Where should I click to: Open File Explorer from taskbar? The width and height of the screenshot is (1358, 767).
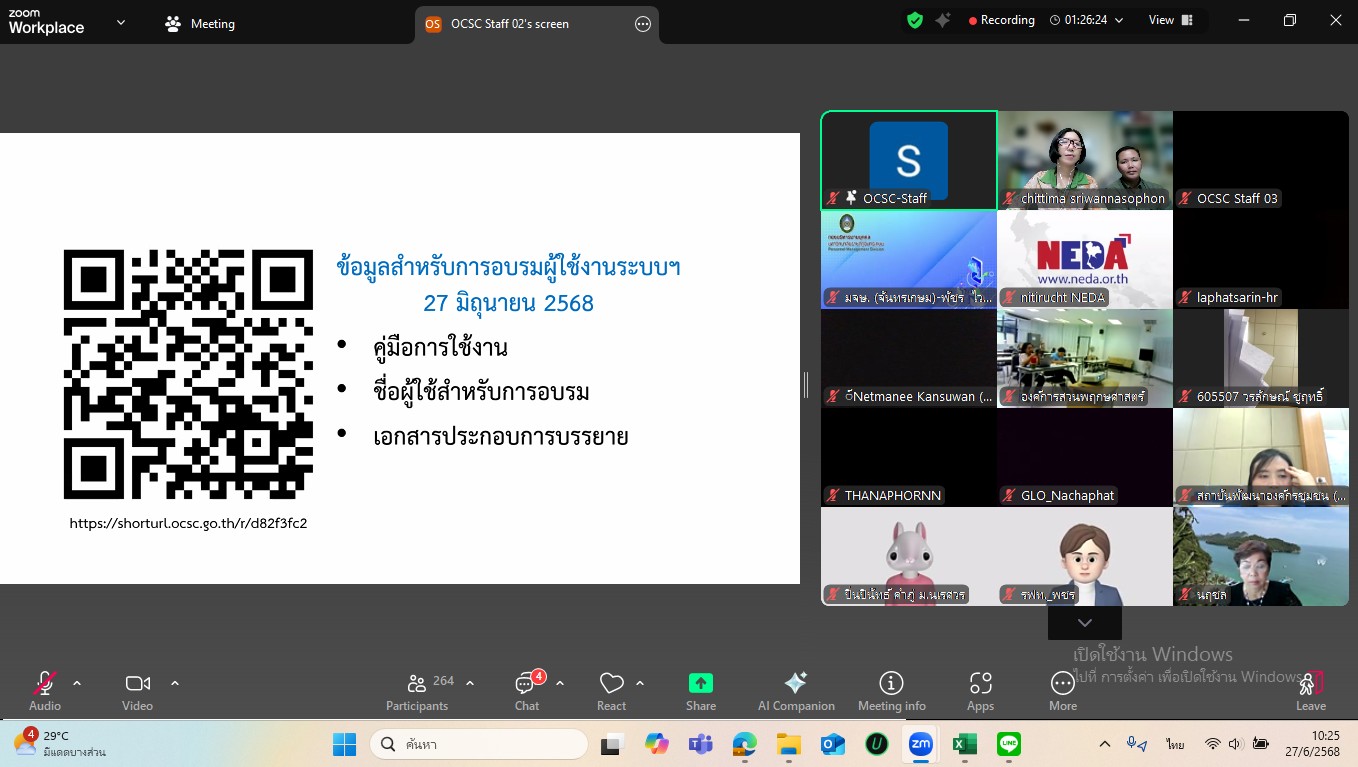[x=789, y=744]
